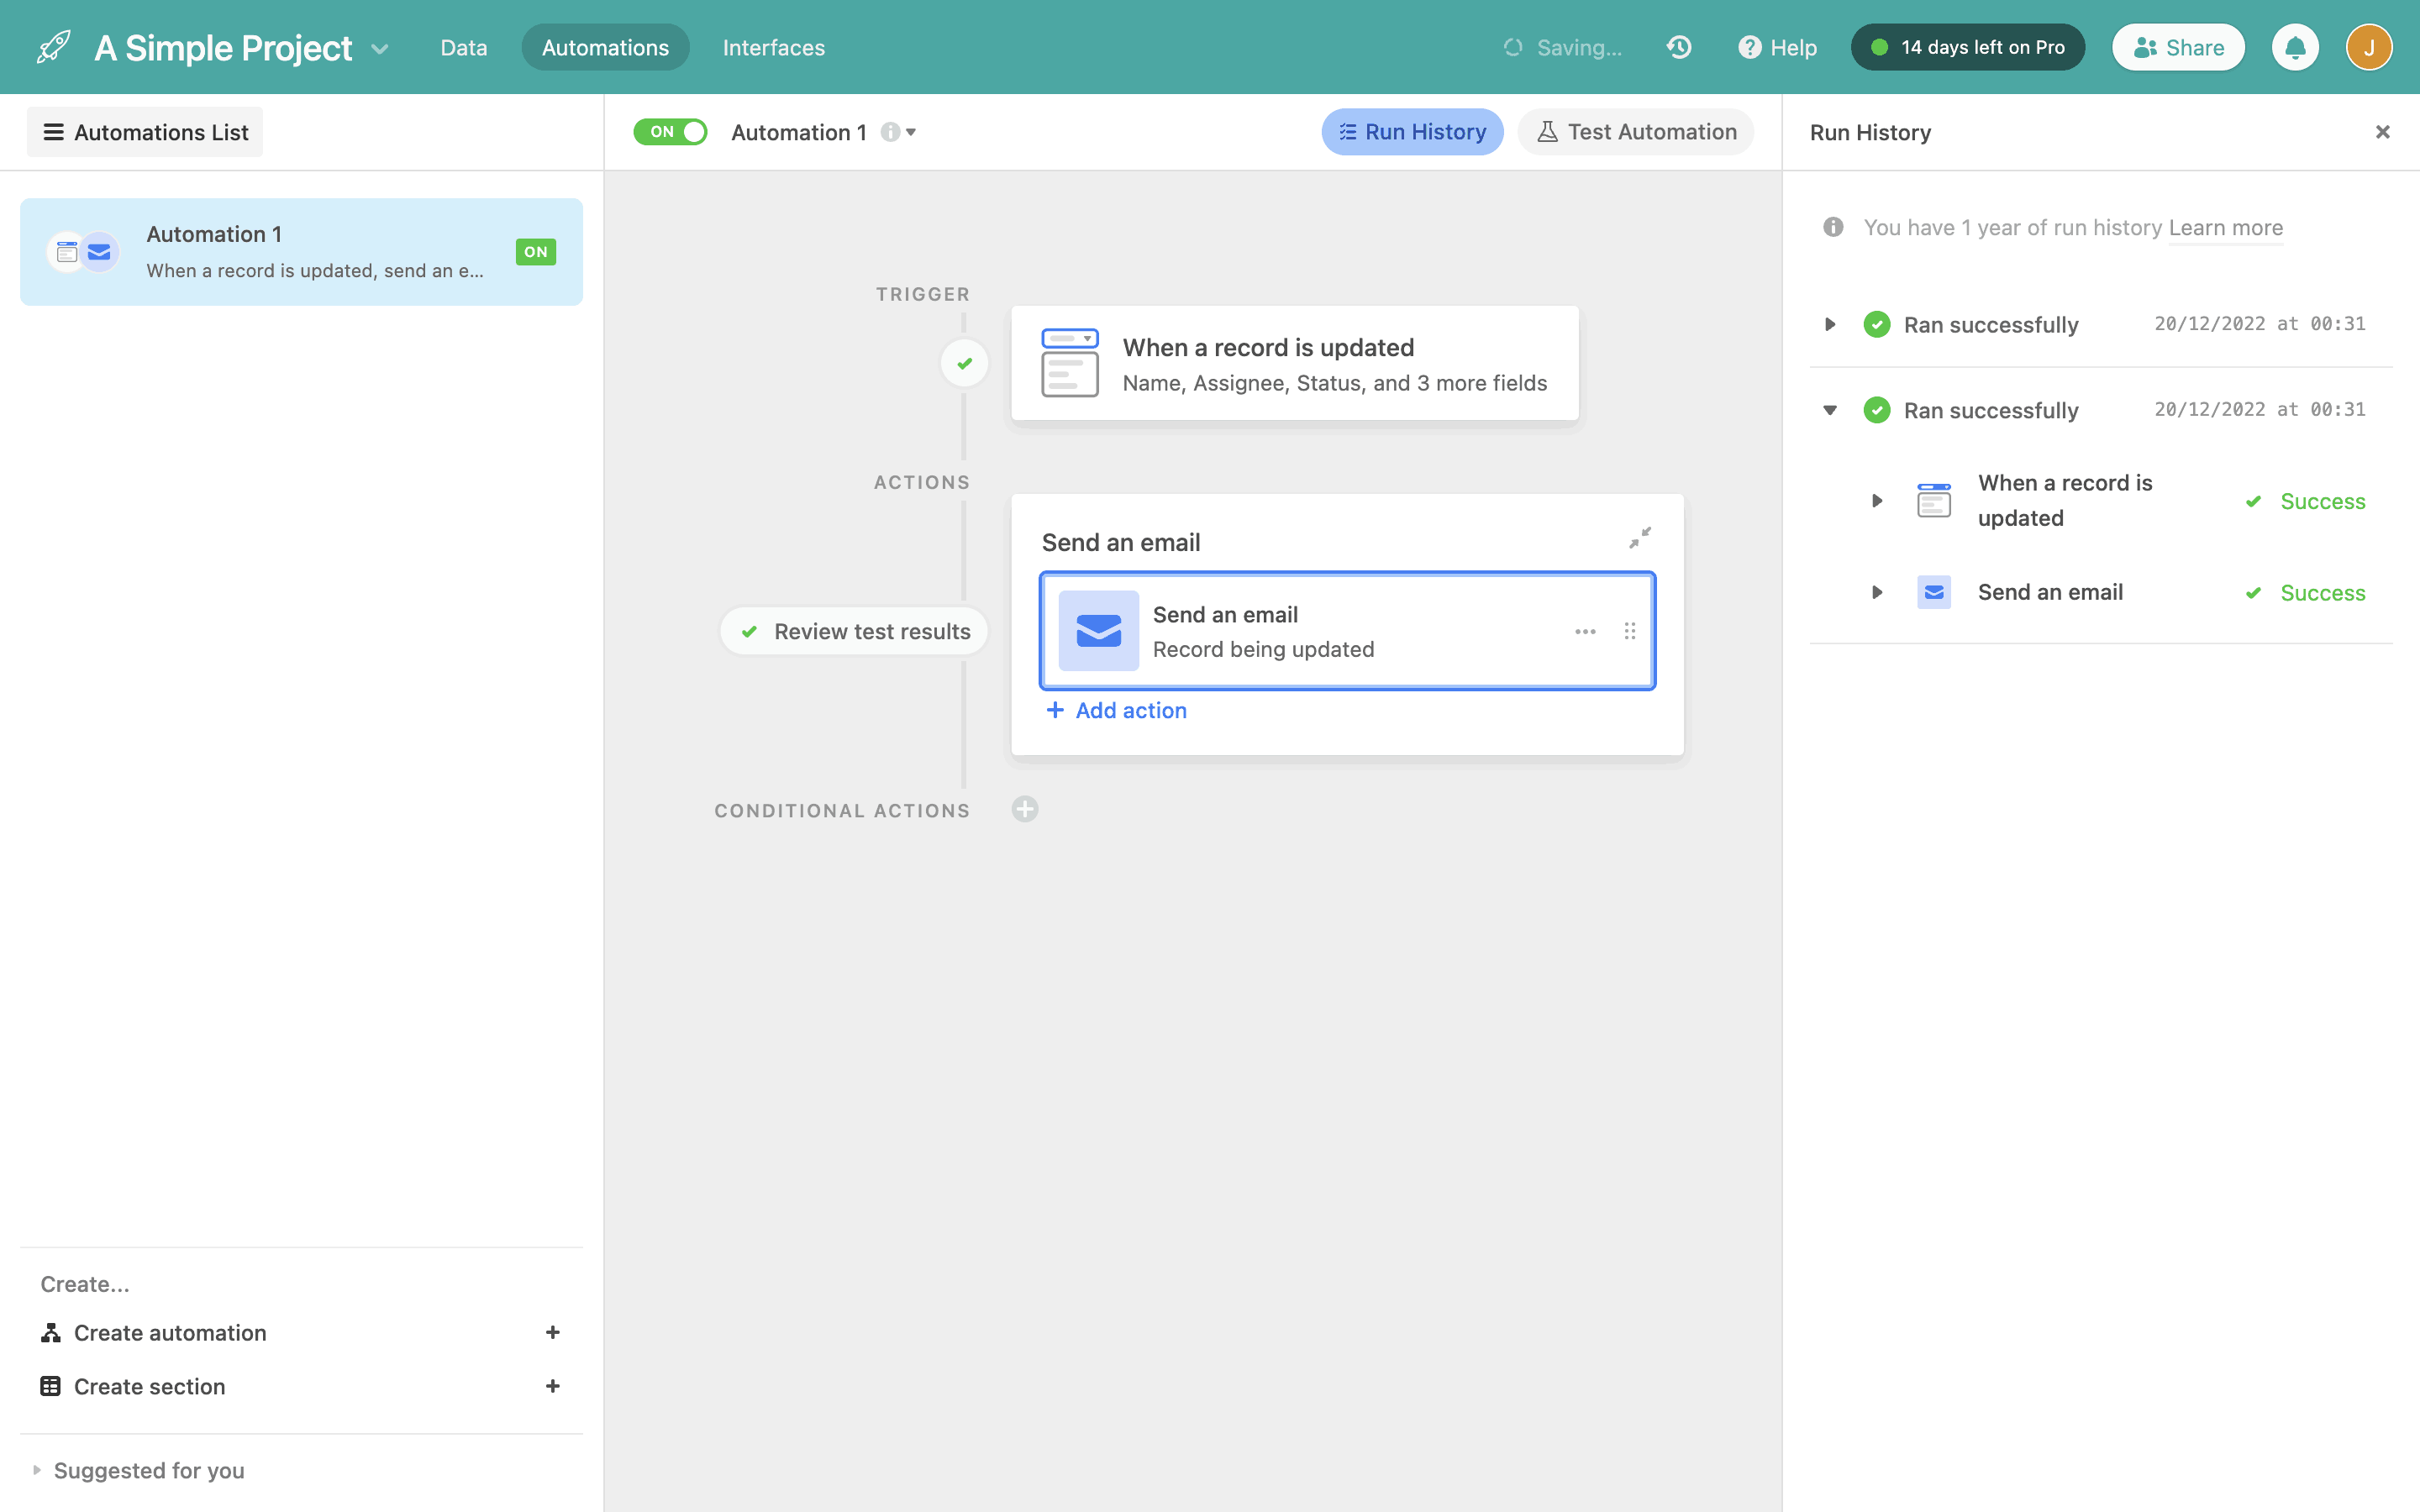Click plus next to Create automation
The height and width of the screenshot is (1512, 2420).
point(552,1332)
